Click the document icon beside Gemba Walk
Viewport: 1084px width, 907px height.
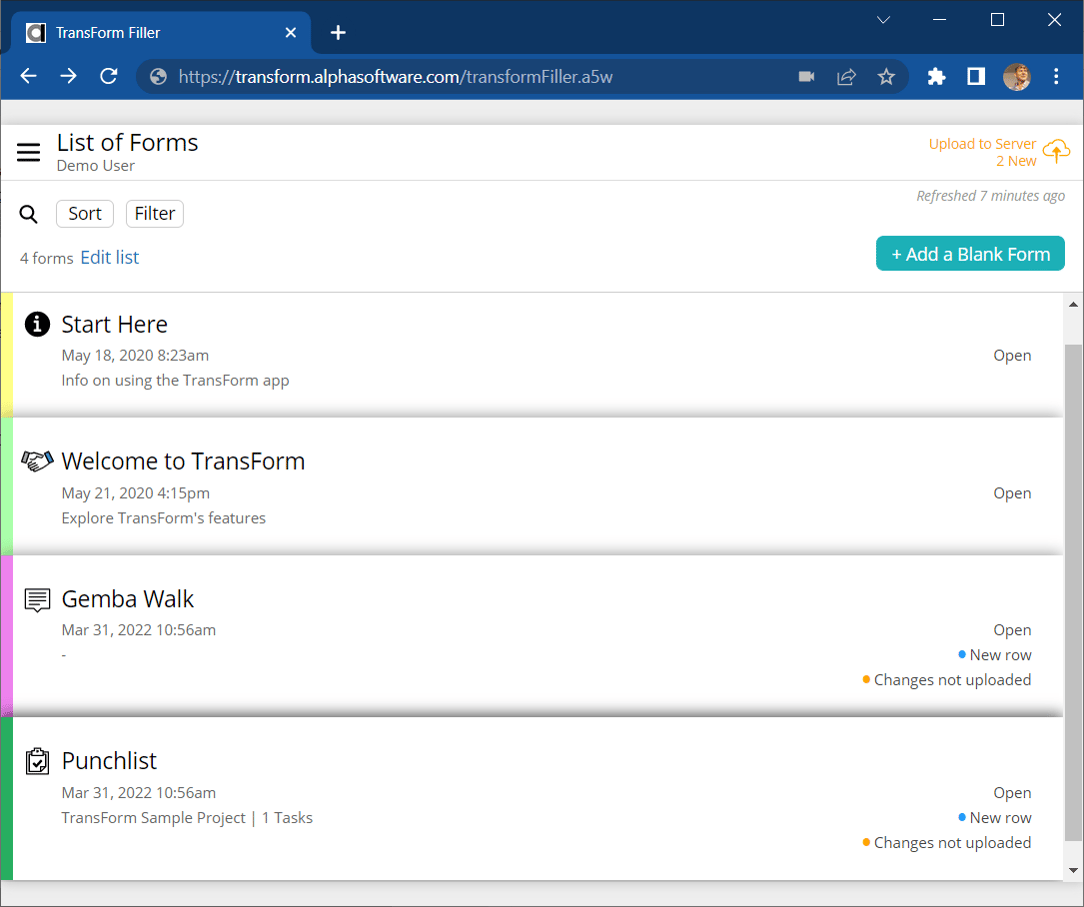tap(37, 599)
